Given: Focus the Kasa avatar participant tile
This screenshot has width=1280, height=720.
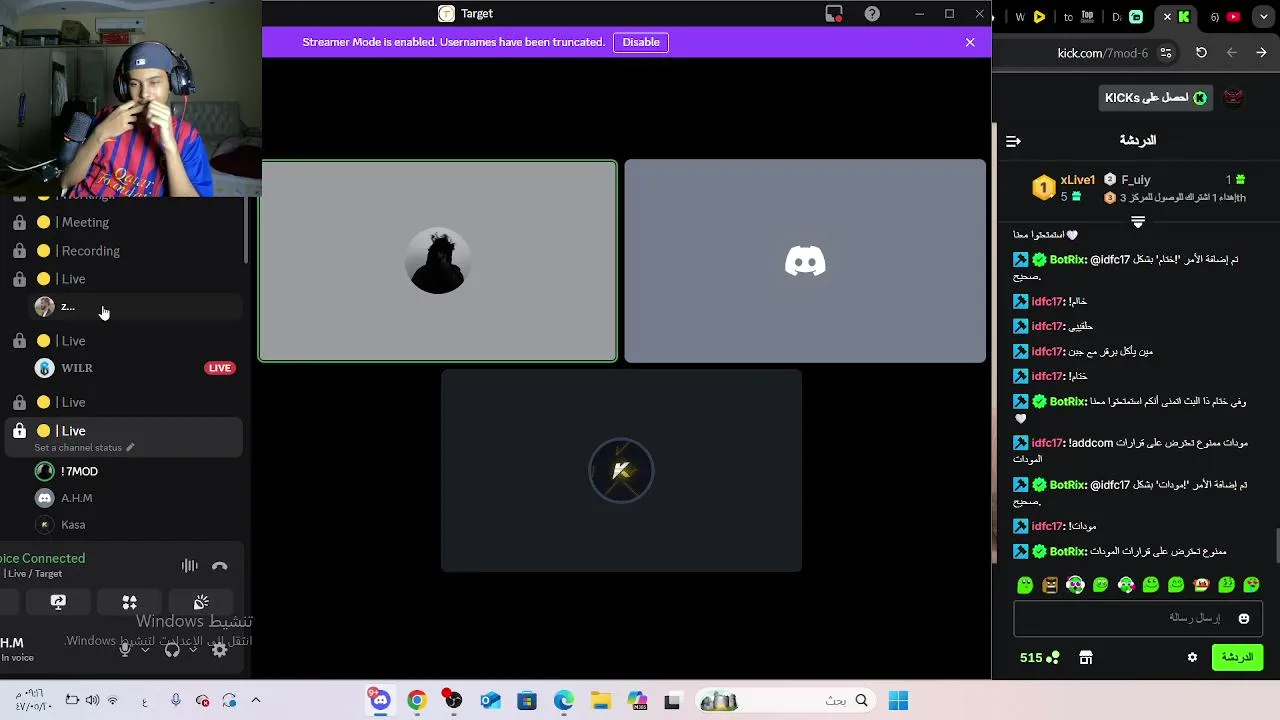Looking at the screenshot, I should 621,471.
